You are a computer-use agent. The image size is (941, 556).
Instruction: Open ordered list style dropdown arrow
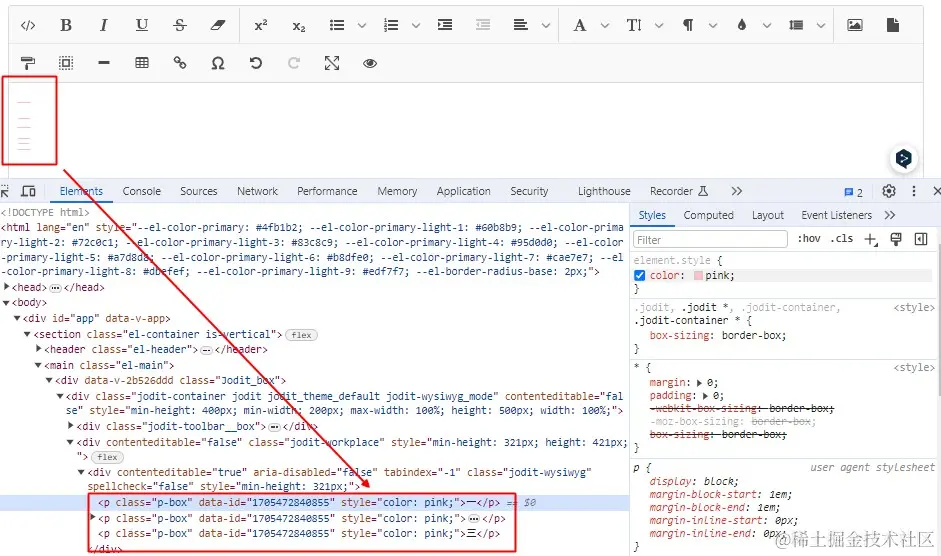pos(415,25)
